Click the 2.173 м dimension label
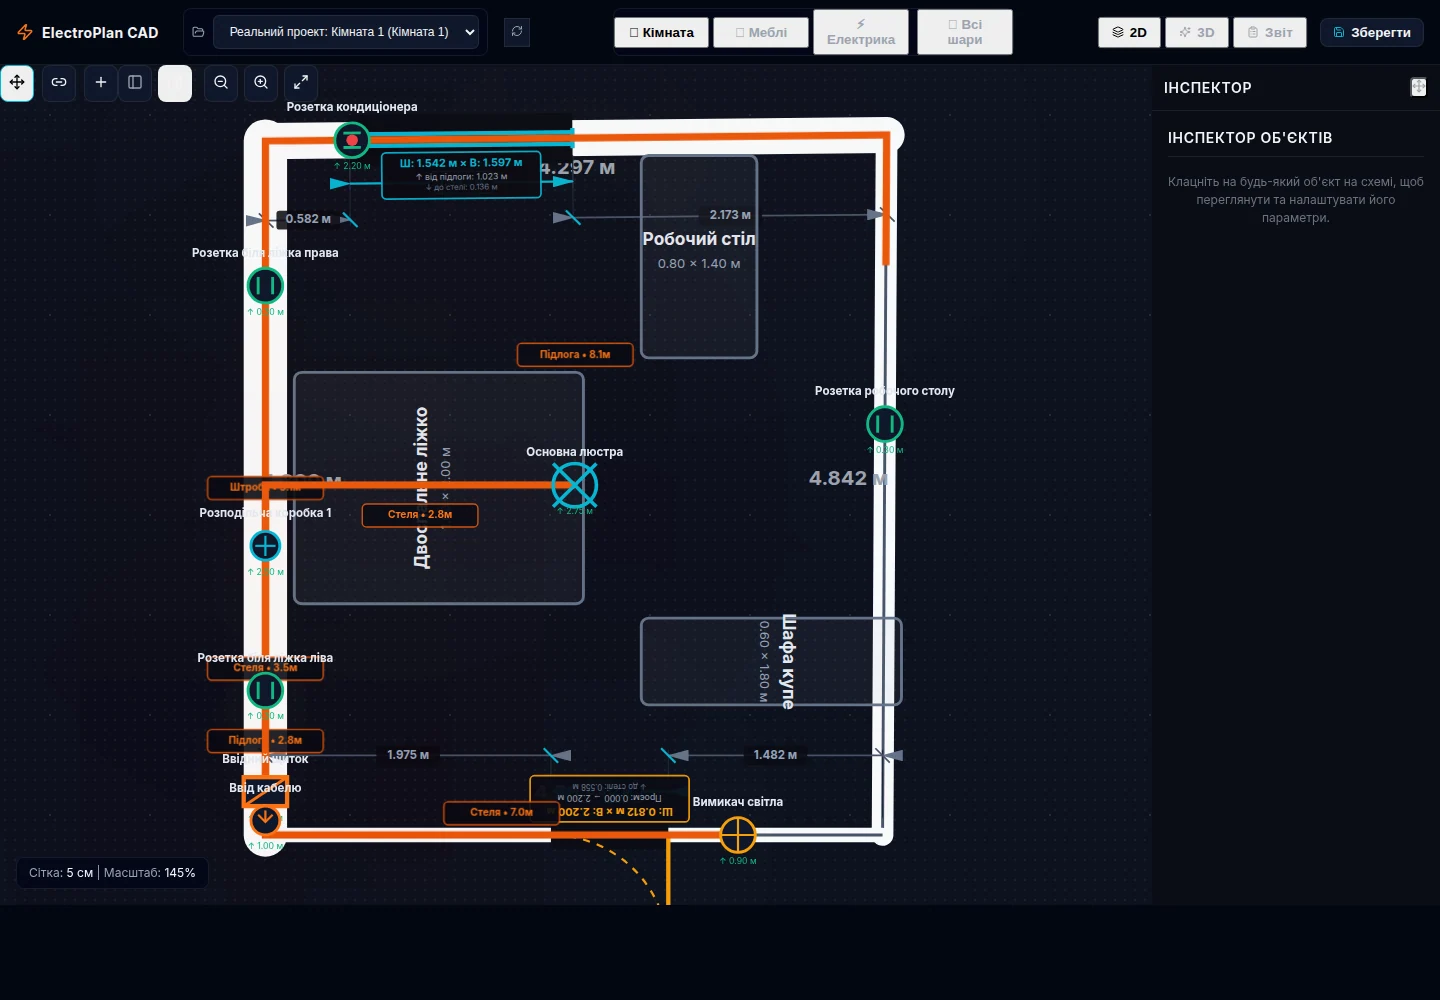 [x=730, y=215]
